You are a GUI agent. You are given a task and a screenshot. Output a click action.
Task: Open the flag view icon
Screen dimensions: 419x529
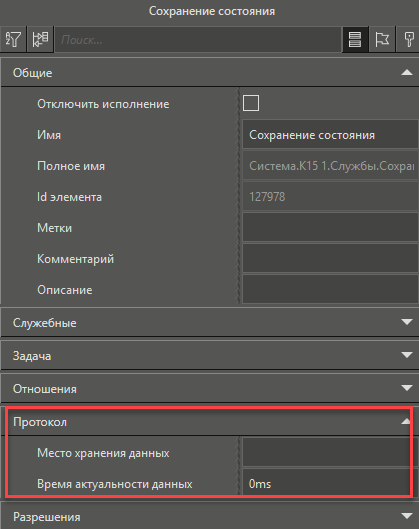[x=382, y=39]
